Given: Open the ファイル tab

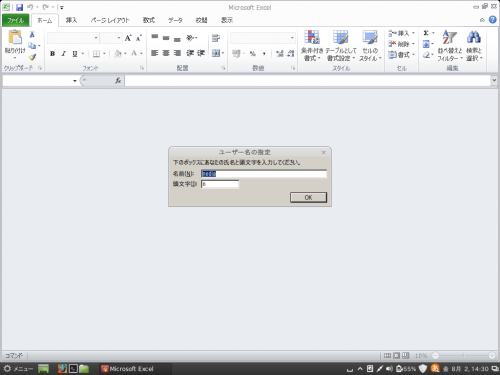Looking at the screenshot, I should point(15,20).
